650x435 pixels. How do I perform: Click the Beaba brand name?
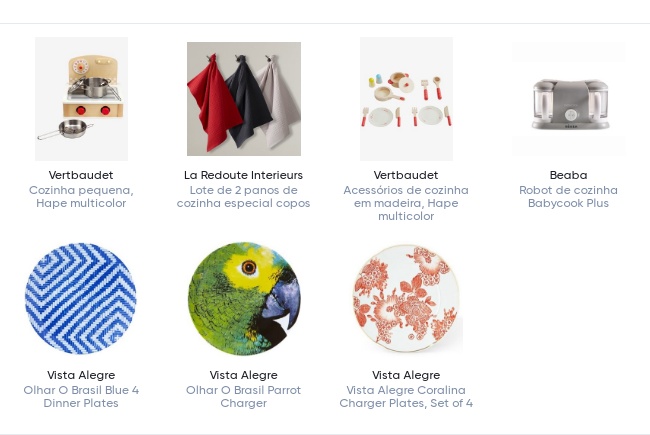568,175
